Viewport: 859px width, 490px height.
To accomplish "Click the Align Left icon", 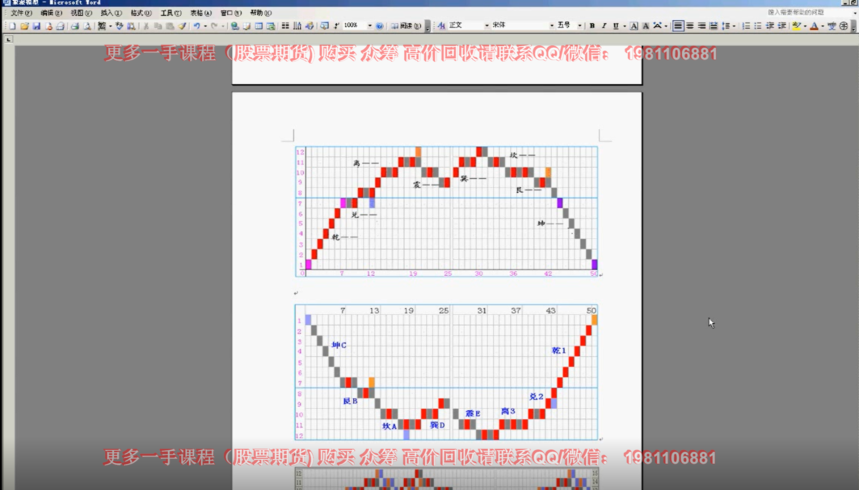I will (x=678, y=26).
